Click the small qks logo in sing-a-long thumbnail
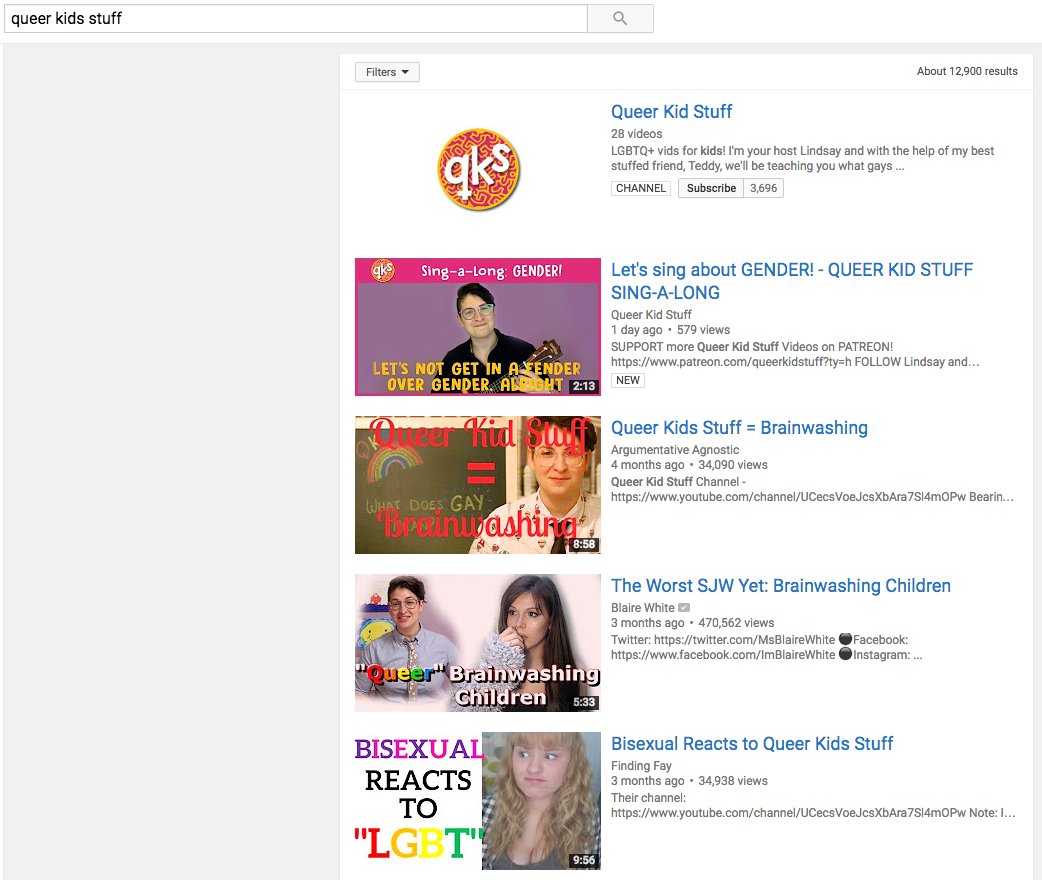This screenshot has height=880, width=1042. pos(383,271)
